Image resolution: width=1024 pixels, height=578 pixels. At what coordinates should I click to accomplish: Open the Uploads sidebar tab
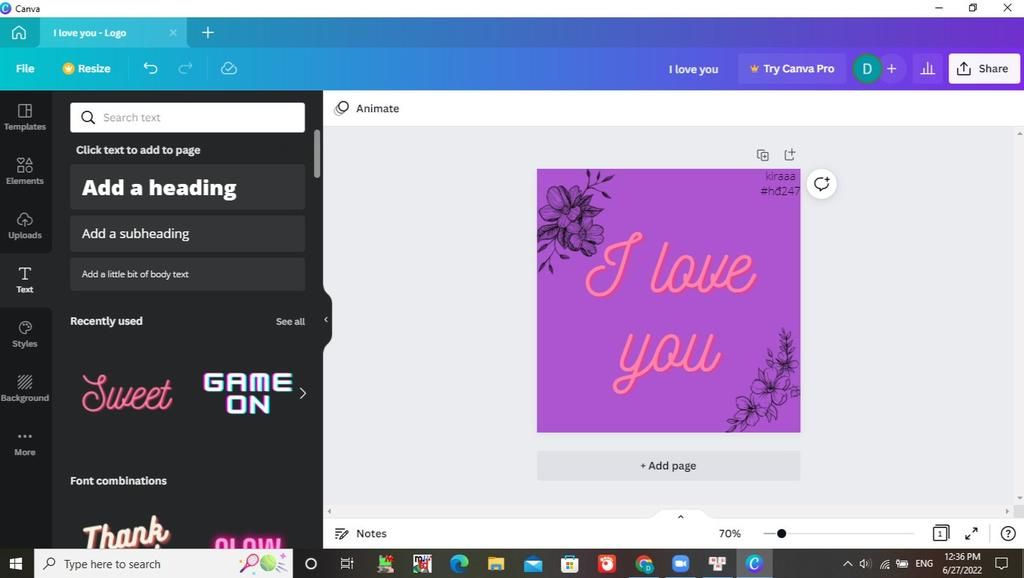[x=25, y=225]
